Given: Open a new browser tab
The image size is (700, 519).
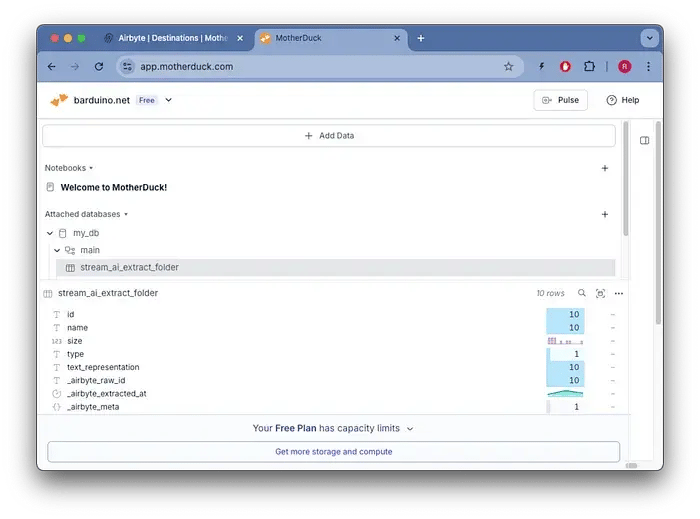Looking at the screenshot, I should tap(421, 38).
